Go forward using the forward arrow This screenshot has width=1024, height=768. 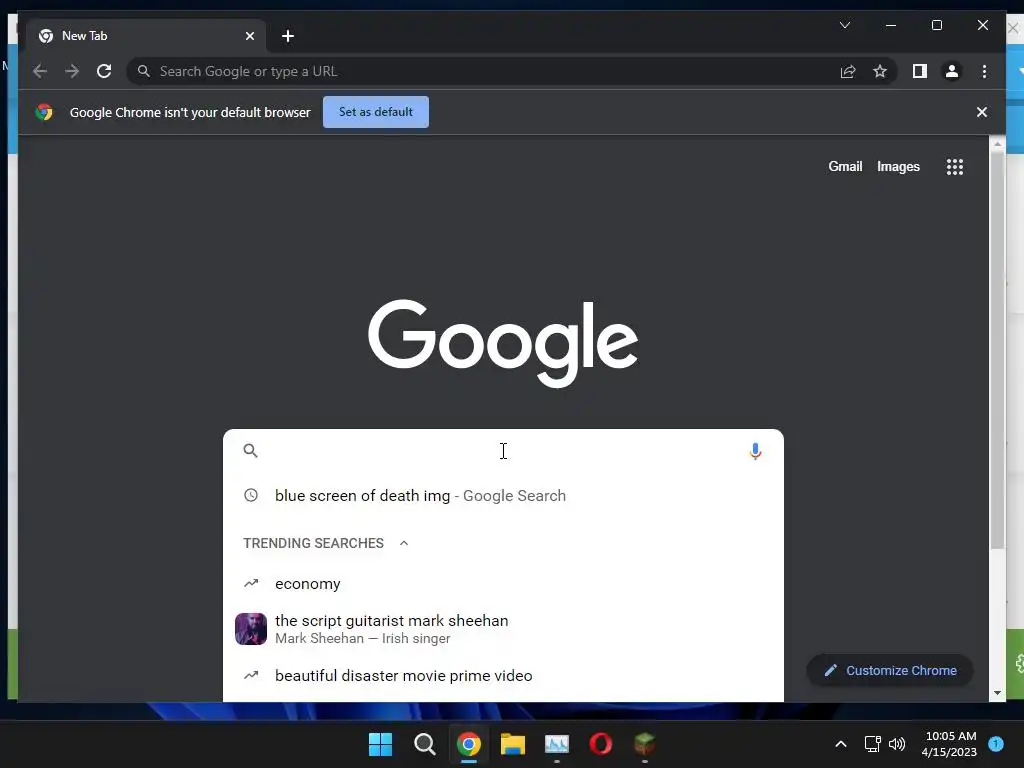tap(72, 71)
